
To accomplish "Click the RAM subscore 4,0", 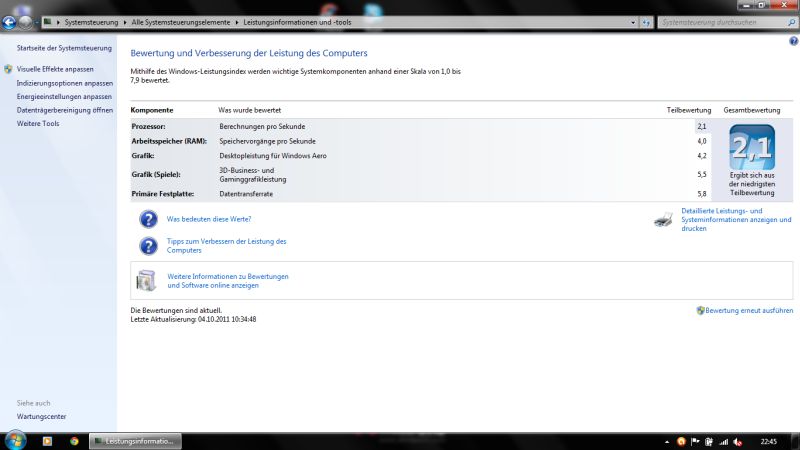I will point(702,141).
